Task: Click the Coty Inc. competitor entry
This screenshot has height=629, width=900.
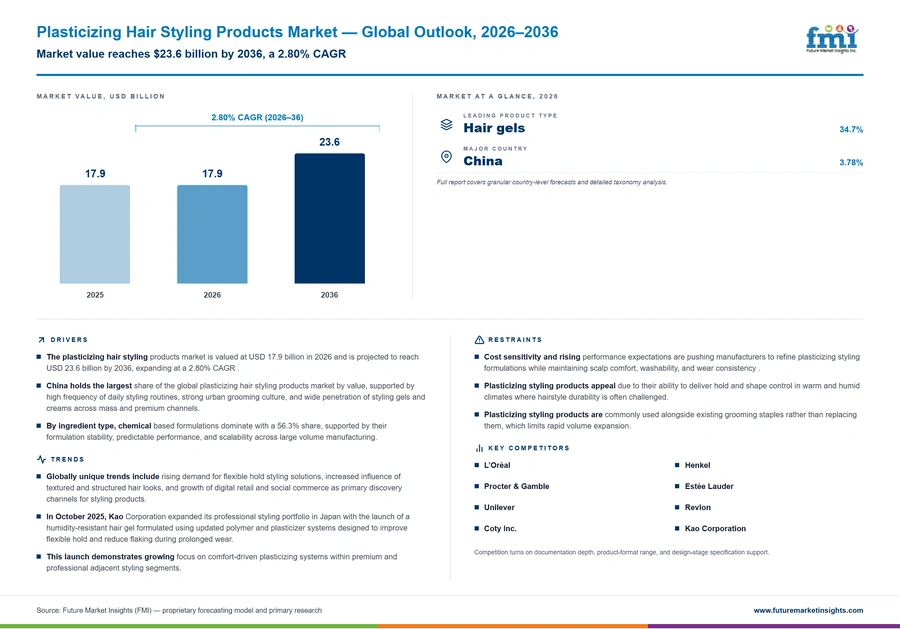Action: coord(500,529)
